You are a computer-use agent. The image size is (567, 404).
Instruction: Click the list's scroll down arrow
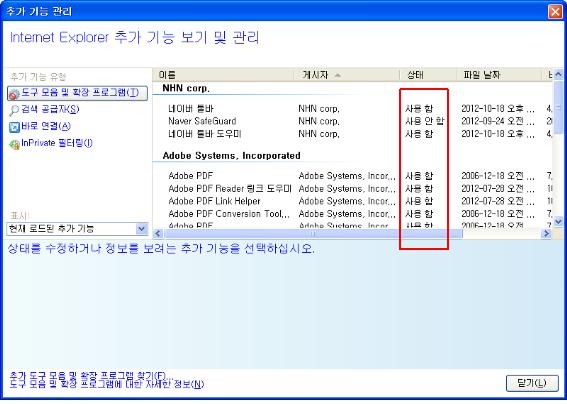coord(558,221)
